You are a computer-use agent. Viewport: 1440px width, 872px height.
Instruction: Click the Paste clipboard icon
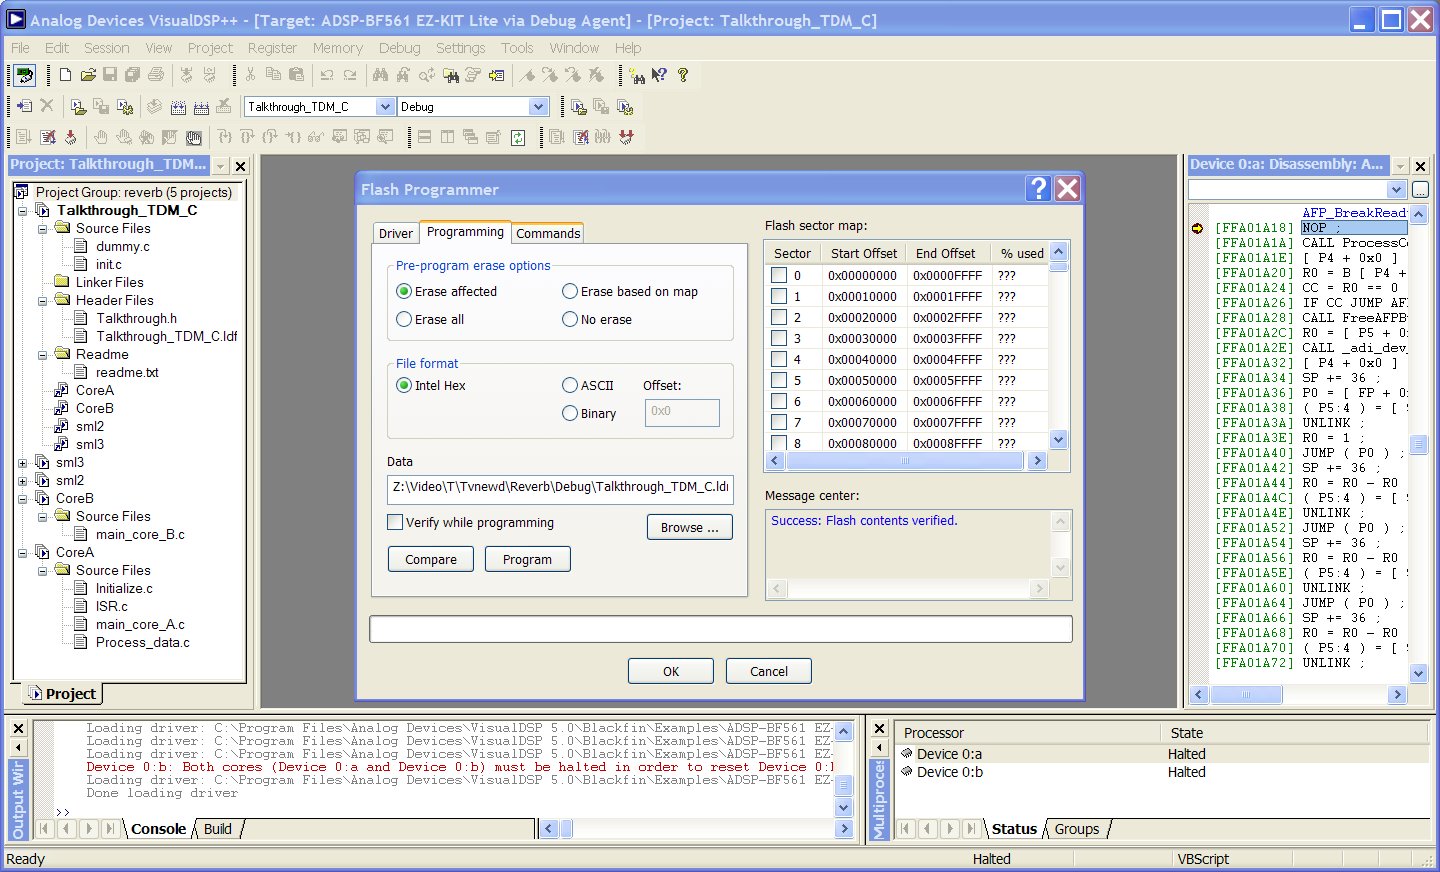[x=296, y=75]
